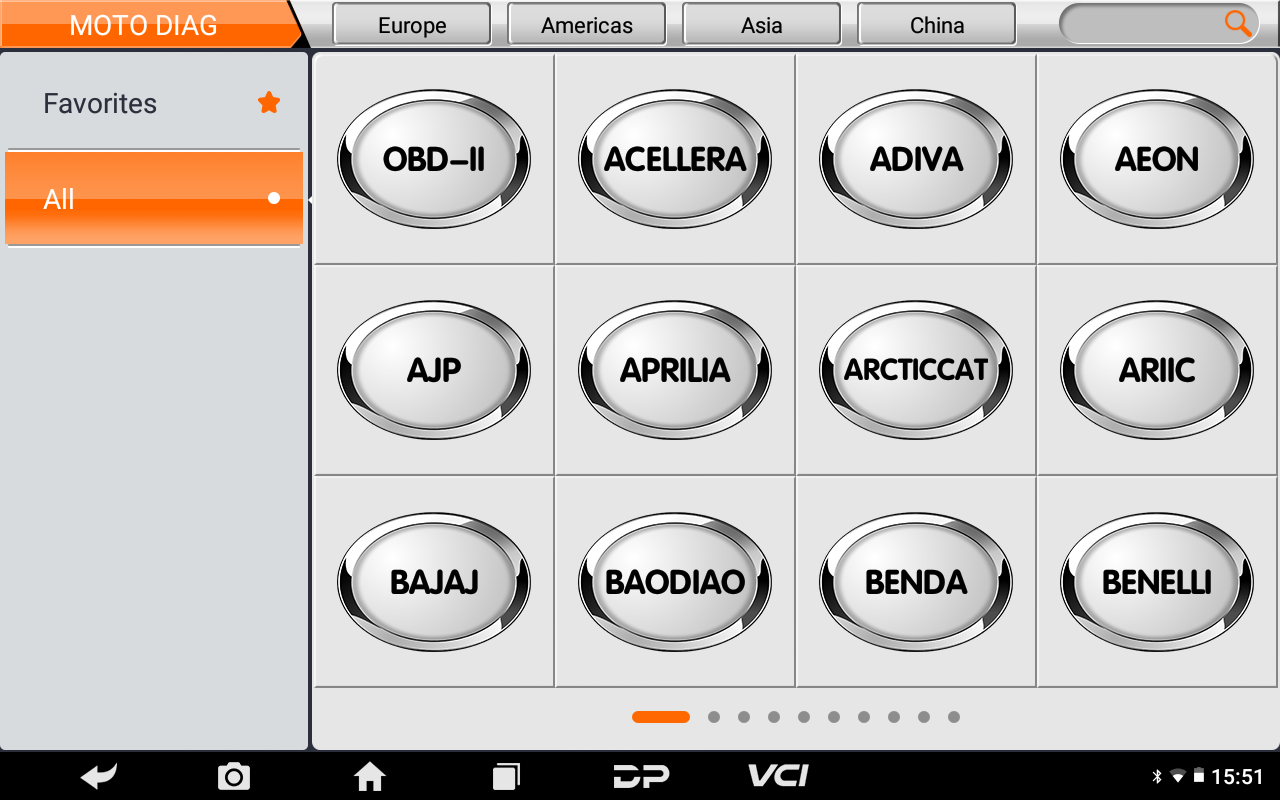The image size is (1280, 800).
Task: Switch to the Europe tab
Action: click(412, 24)
